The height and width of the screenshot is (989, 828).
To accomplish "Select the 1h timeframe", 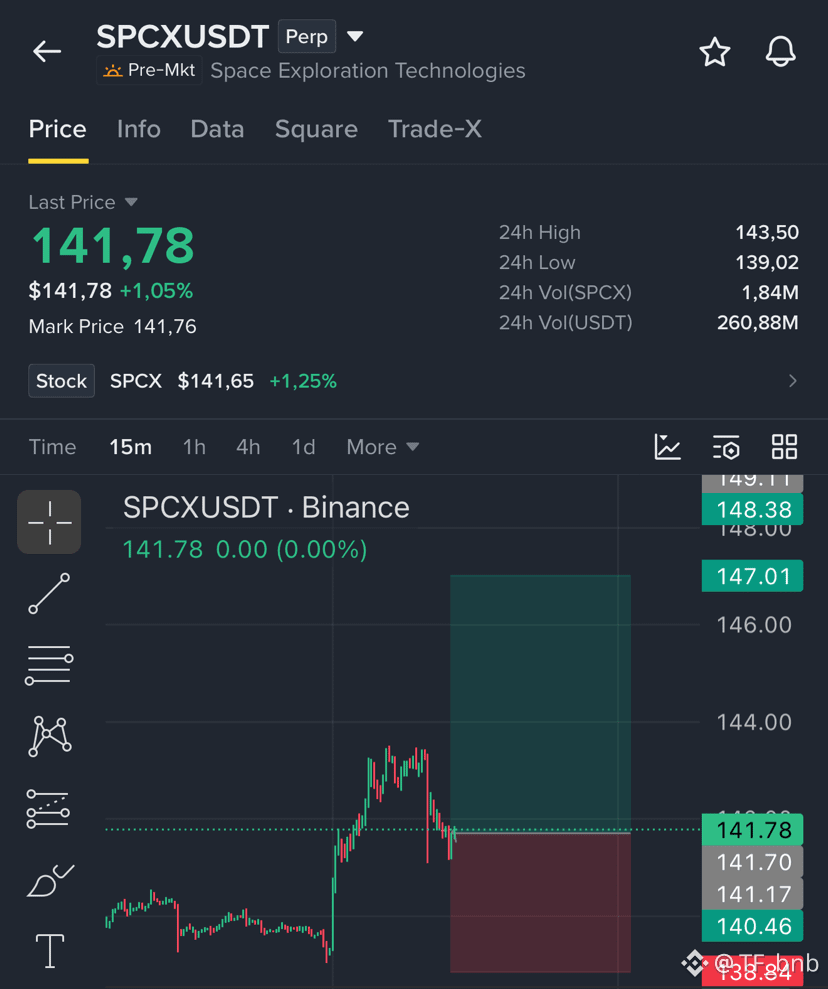I will tap(194, 447).
